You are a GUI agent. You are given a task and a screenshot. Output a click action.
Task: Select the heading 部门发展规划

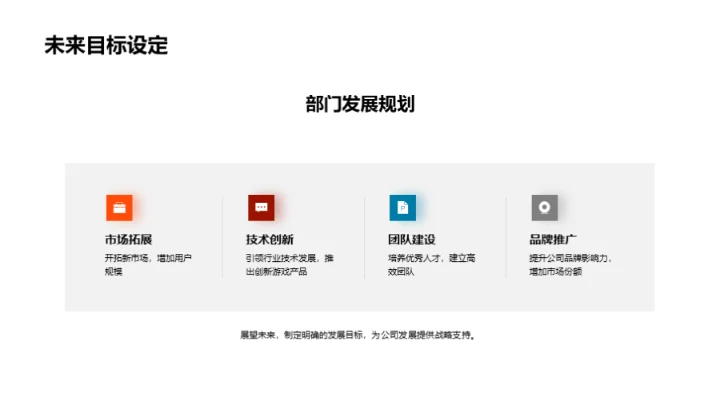coord(360,104)
